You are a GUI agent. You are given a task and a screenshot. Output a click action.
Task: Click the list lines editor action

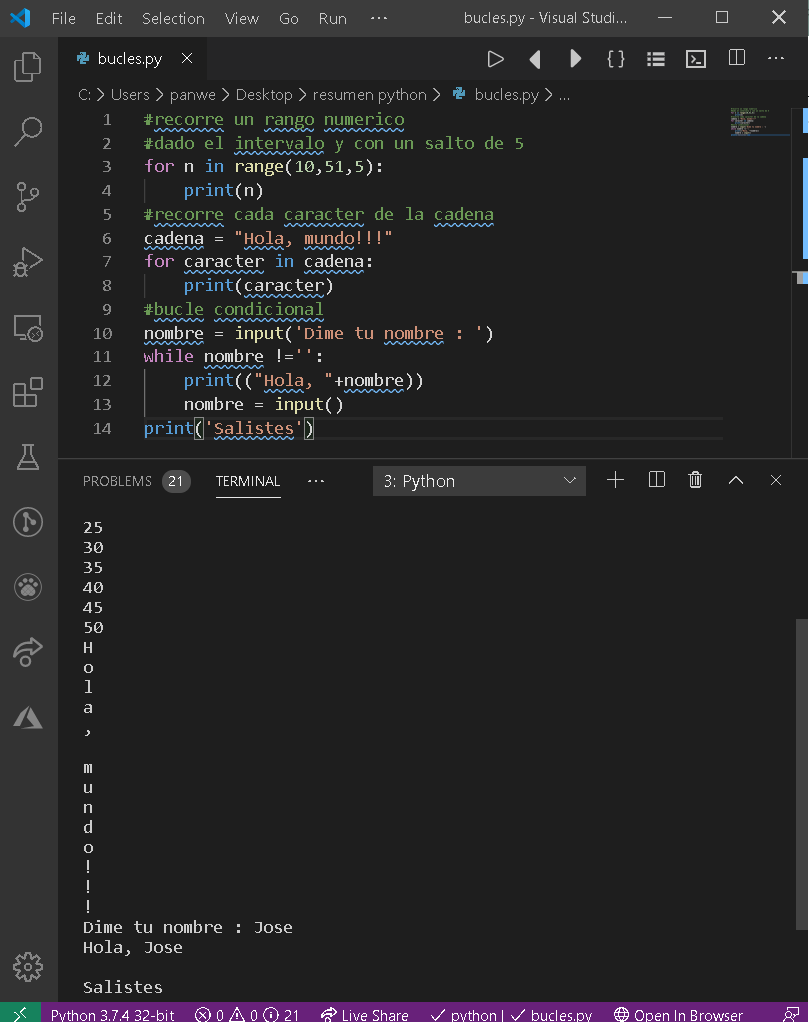(x=656, y=59)
